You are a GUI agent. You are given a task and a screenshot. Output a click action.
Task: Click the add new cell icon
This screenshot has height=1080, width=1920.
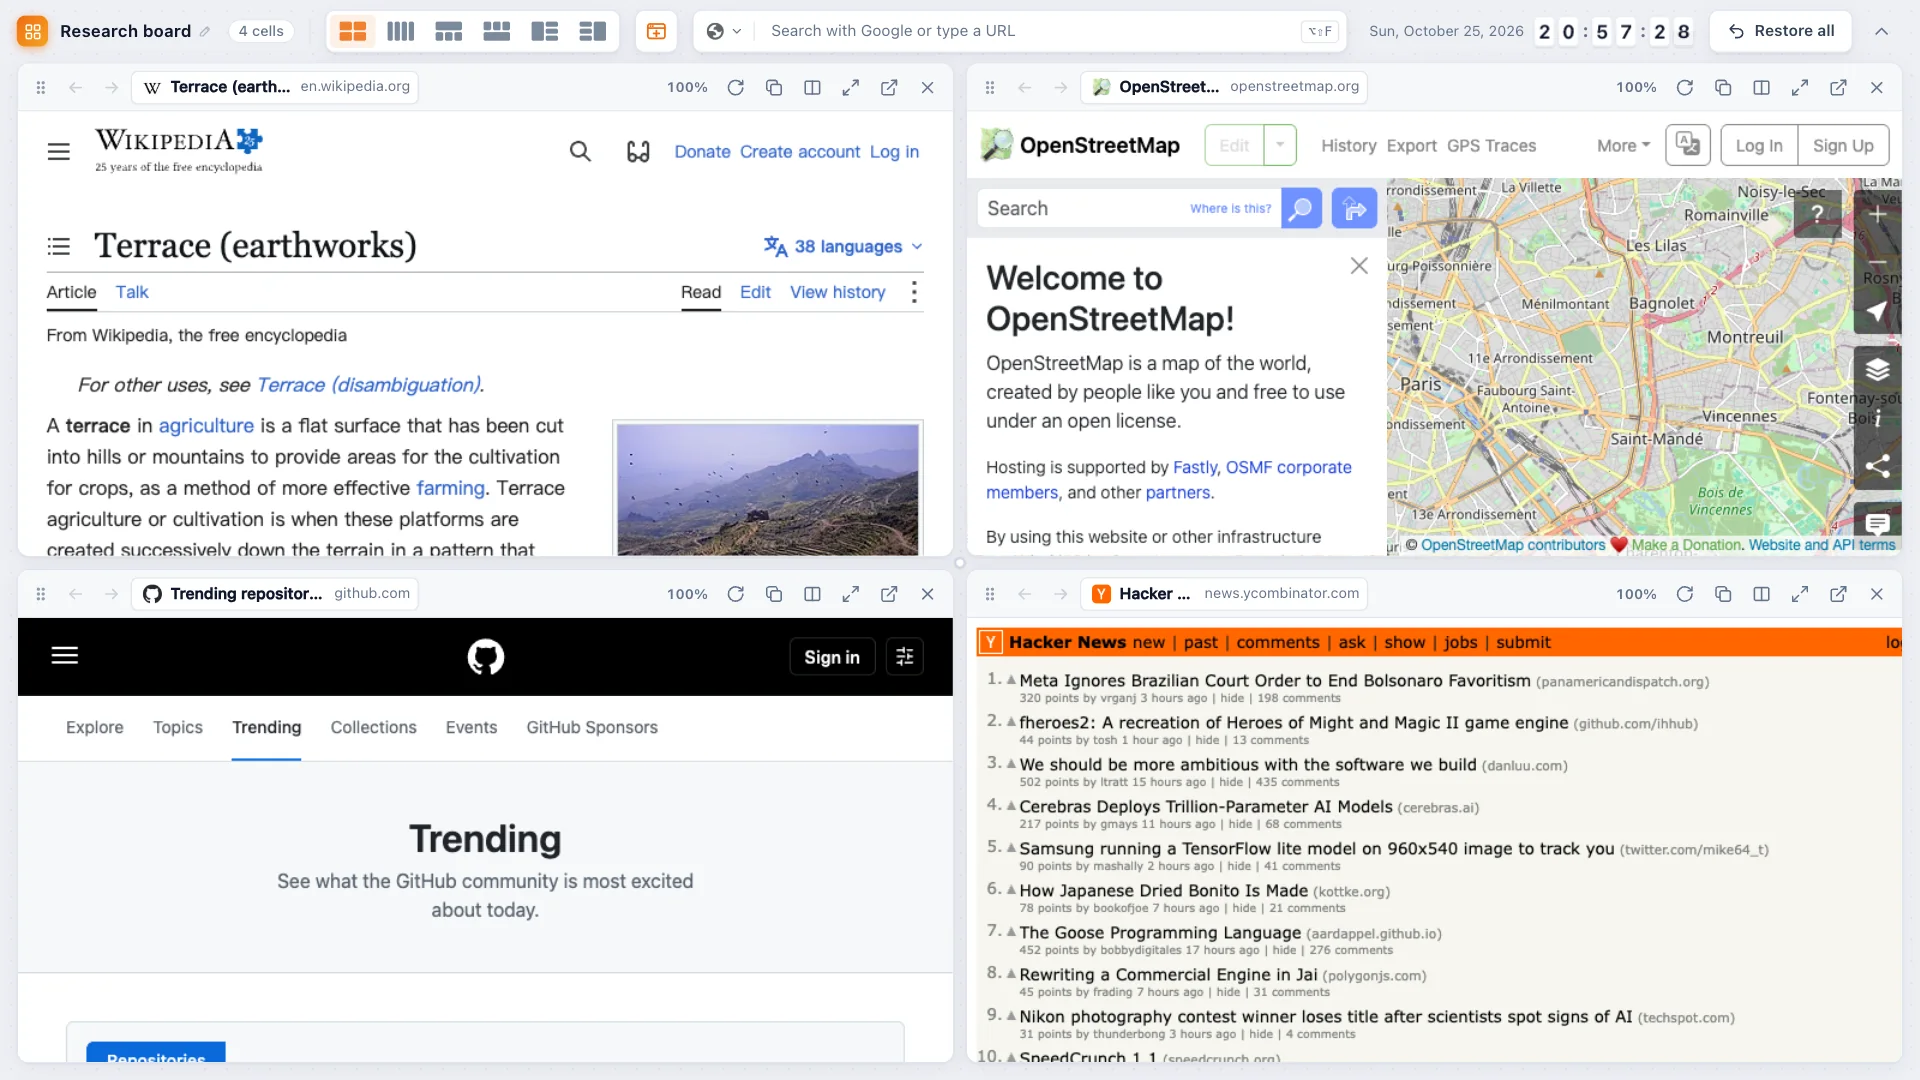656,31
